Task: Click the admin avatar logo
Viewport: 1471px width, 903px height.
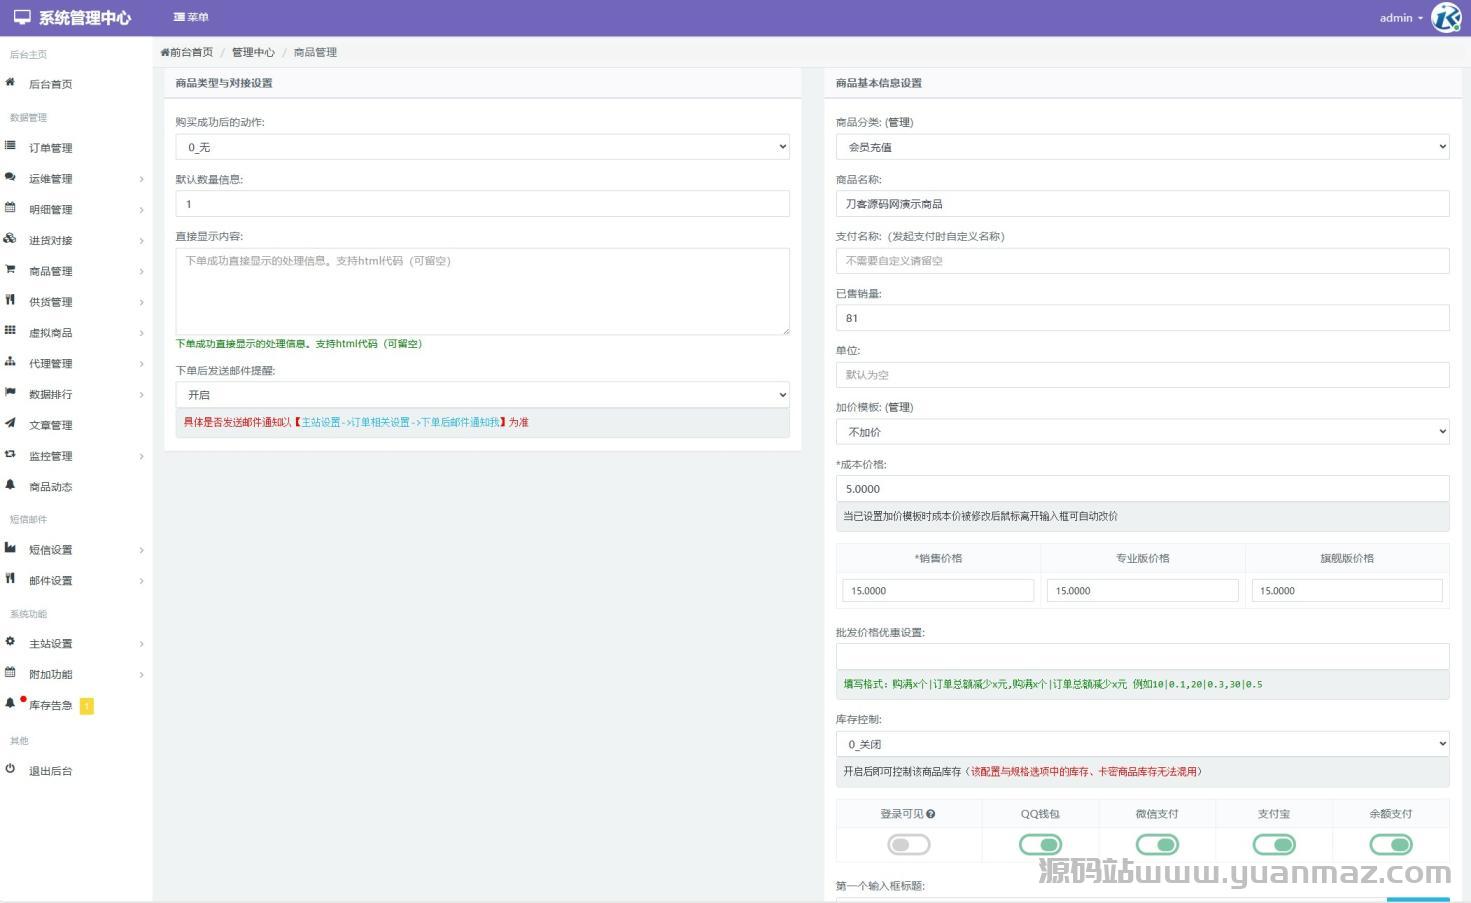Action: tap(1446, 18)
